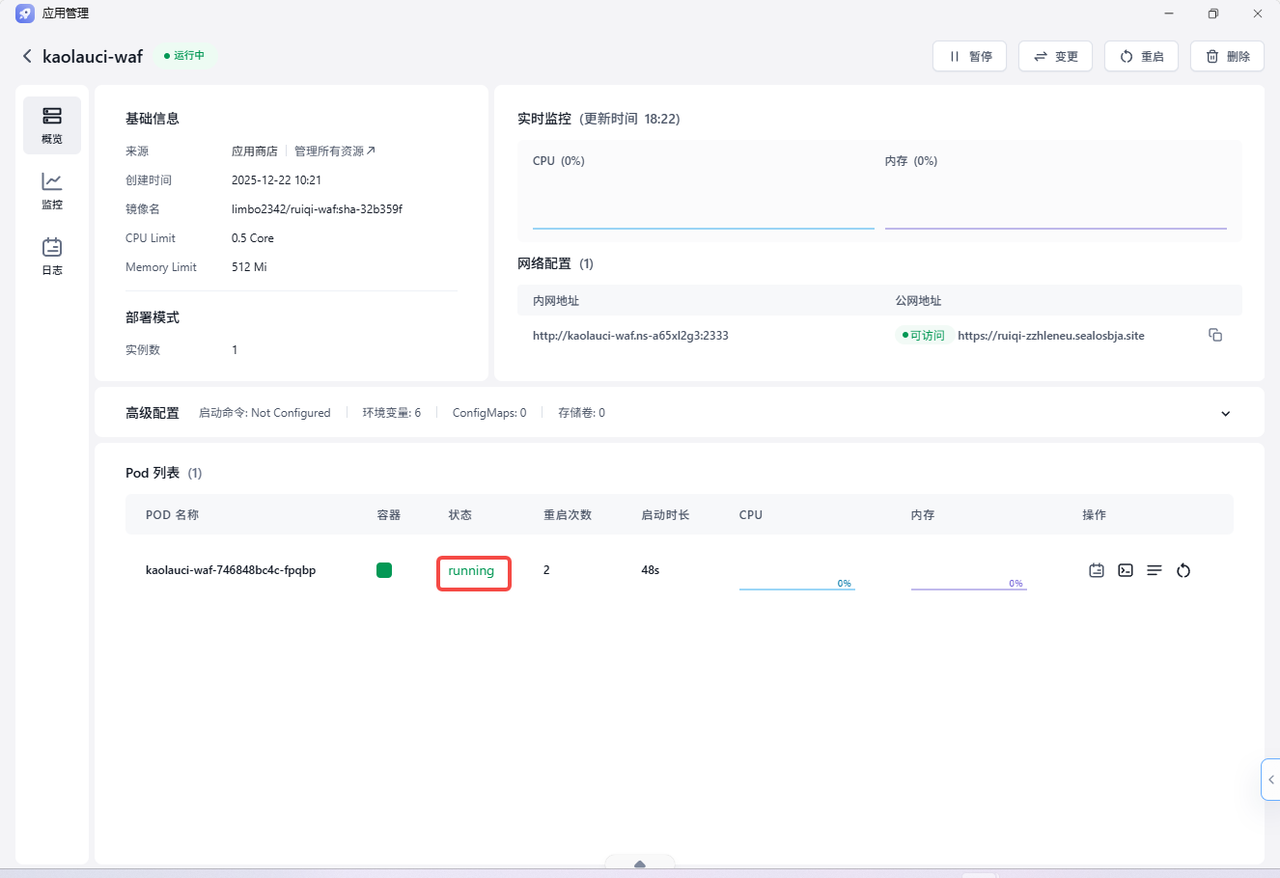Open the 概览 overview sidebar tab
This screenshot has height=878, width=1280.
click(x=52, y=125)
